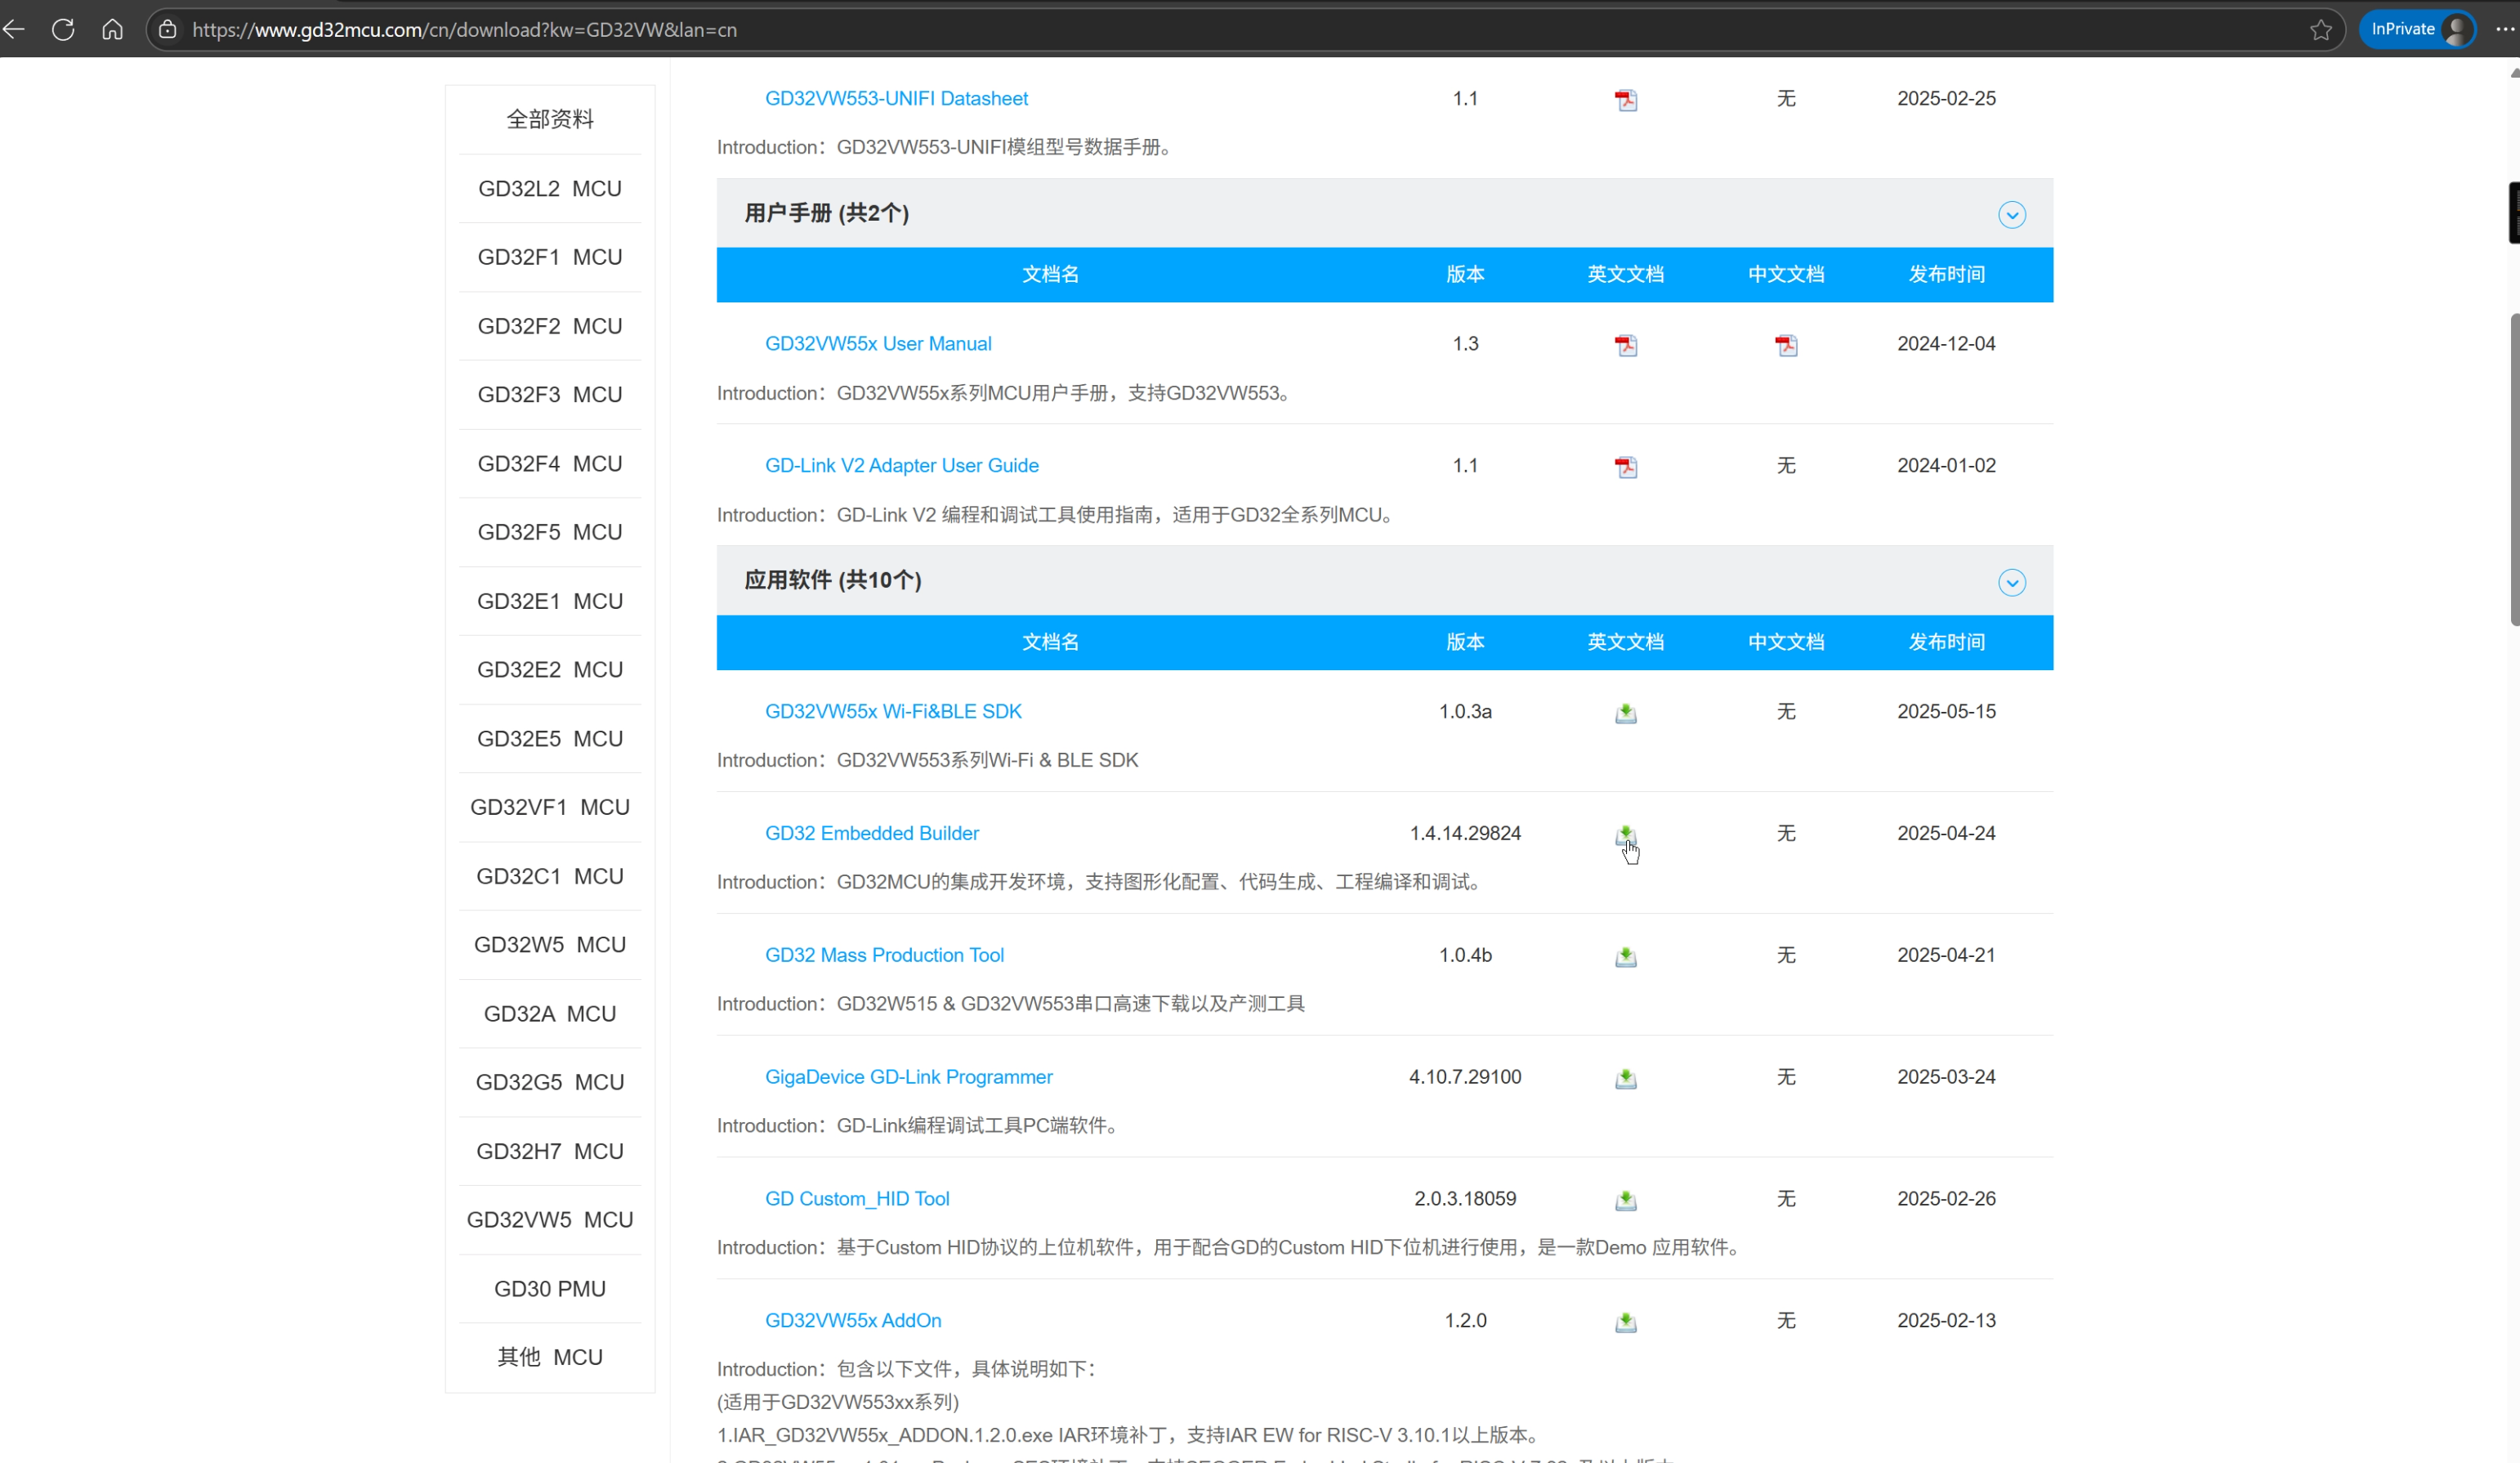Download GigaDevice GD-Link Programmer package
The width and height of the screenshot is (2520, 1463).
(x=1626, y=1078)
